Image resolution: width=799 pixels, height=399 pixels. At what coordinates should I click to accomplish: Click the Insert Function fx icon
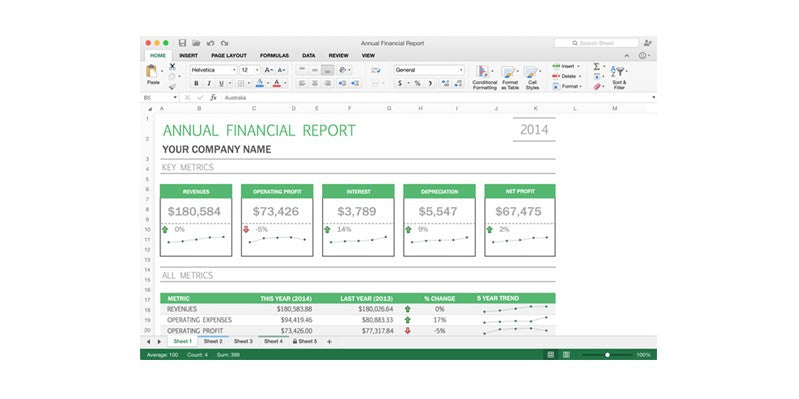(213, 97)
